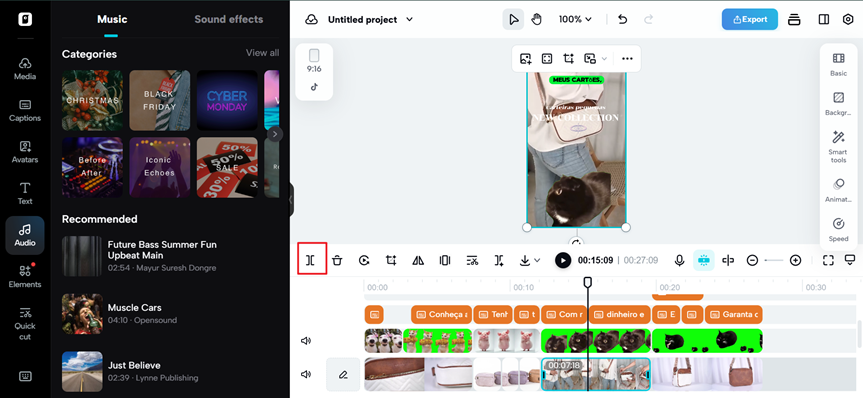The image size is (863, 398).
Task: Zoom in the timeline with plus icon
Action: (x=795, y=260)
